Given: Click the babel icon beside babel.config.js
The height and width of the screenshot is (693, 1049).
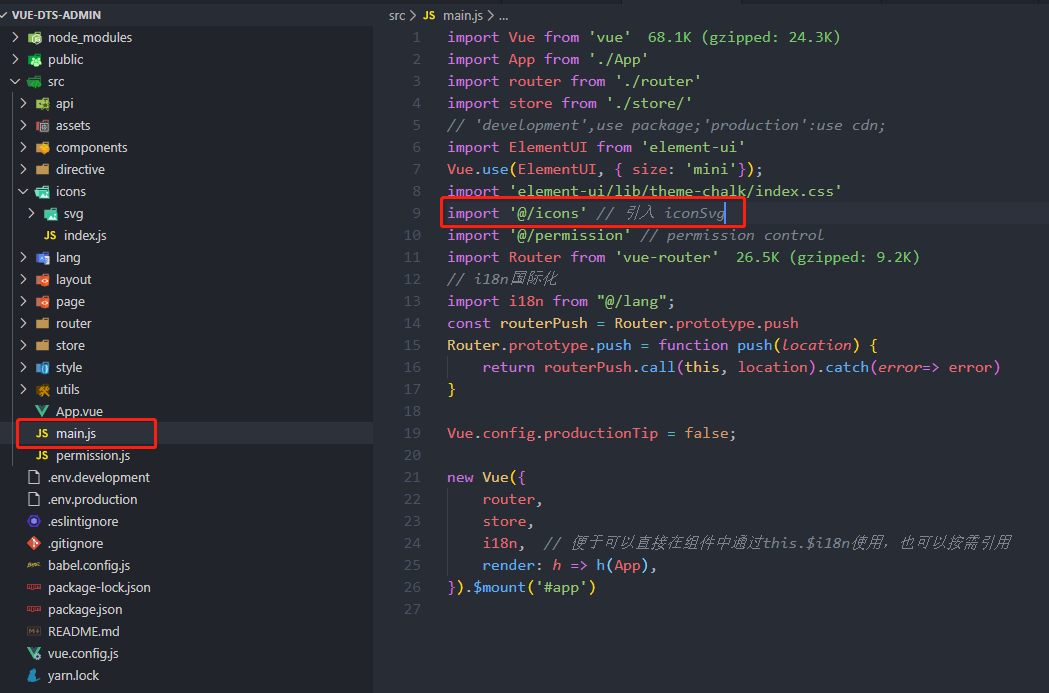Looking at the screenshot, I should pyautogui.click(x=34, y=566).
